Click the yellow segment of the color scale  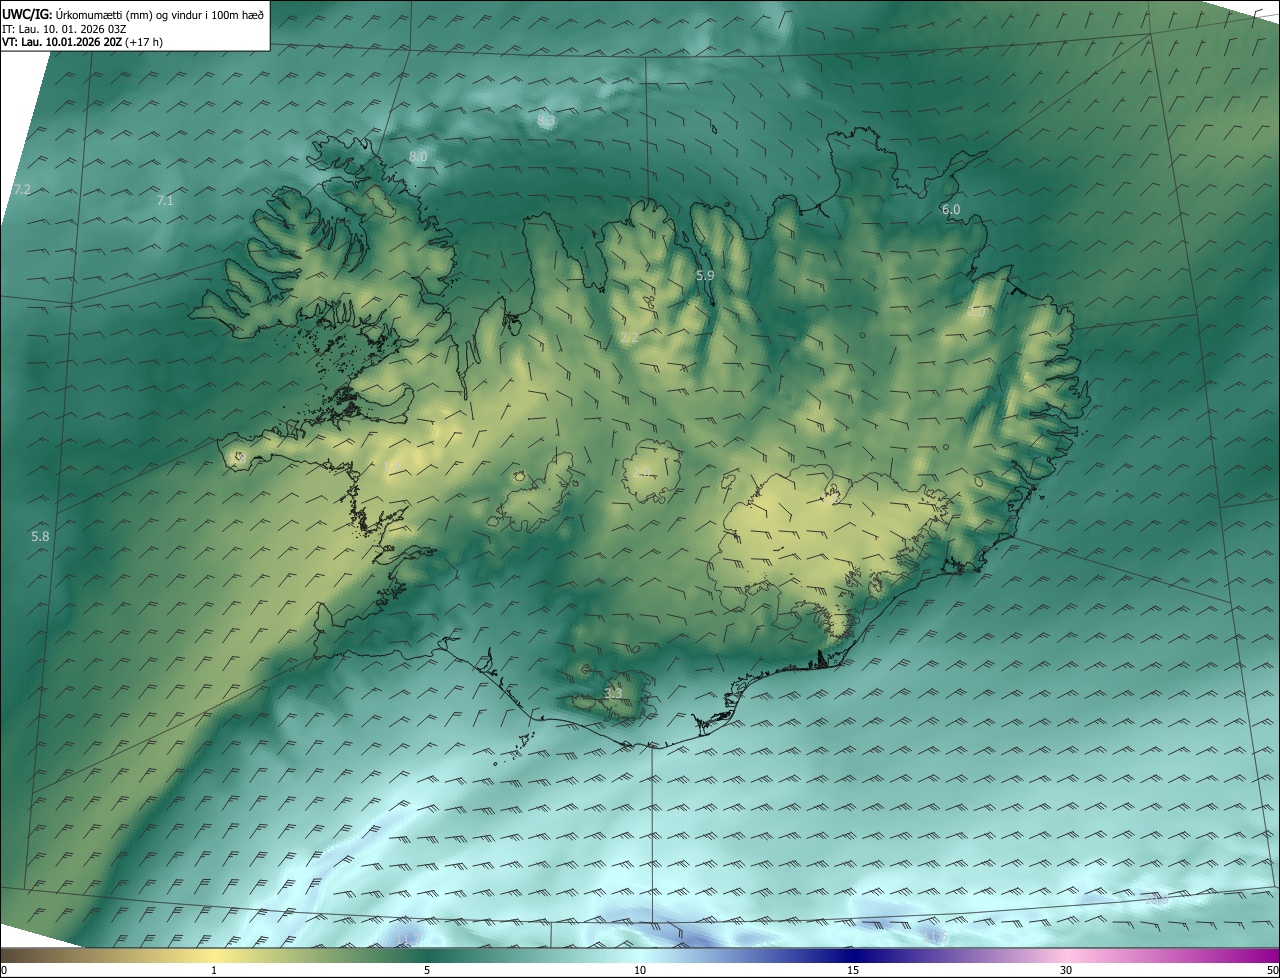pos(214,955)
